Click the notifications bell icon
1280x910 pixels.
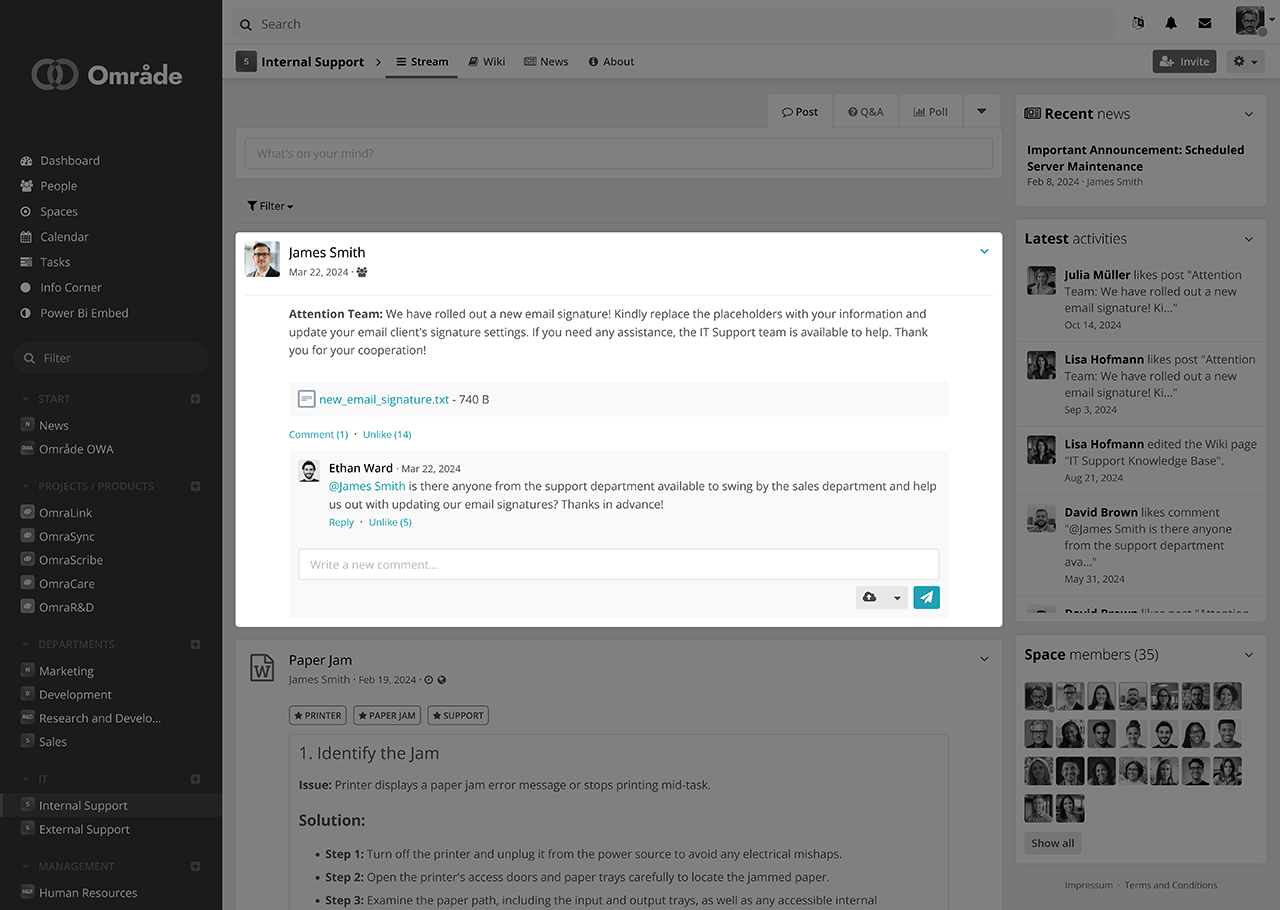pyautogui.click(x=1171, y=24)
